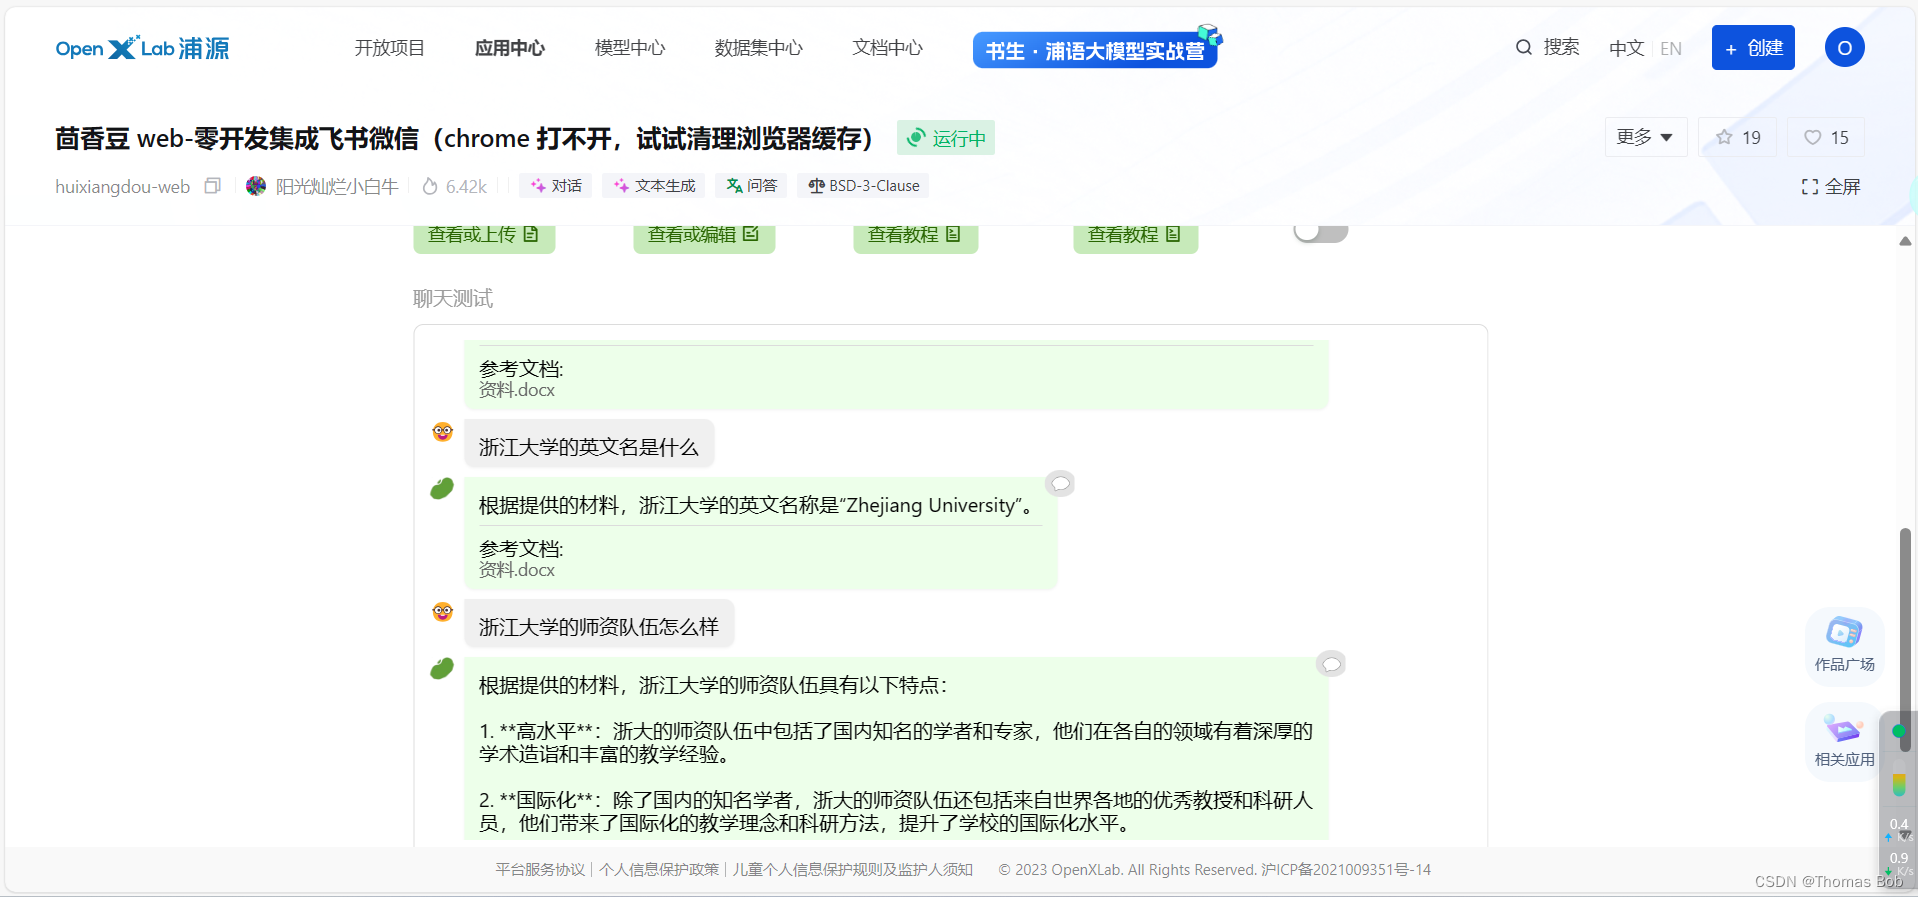Open 作品广场 side shortcut
1918x897 pixels.
pos(1844,645)
